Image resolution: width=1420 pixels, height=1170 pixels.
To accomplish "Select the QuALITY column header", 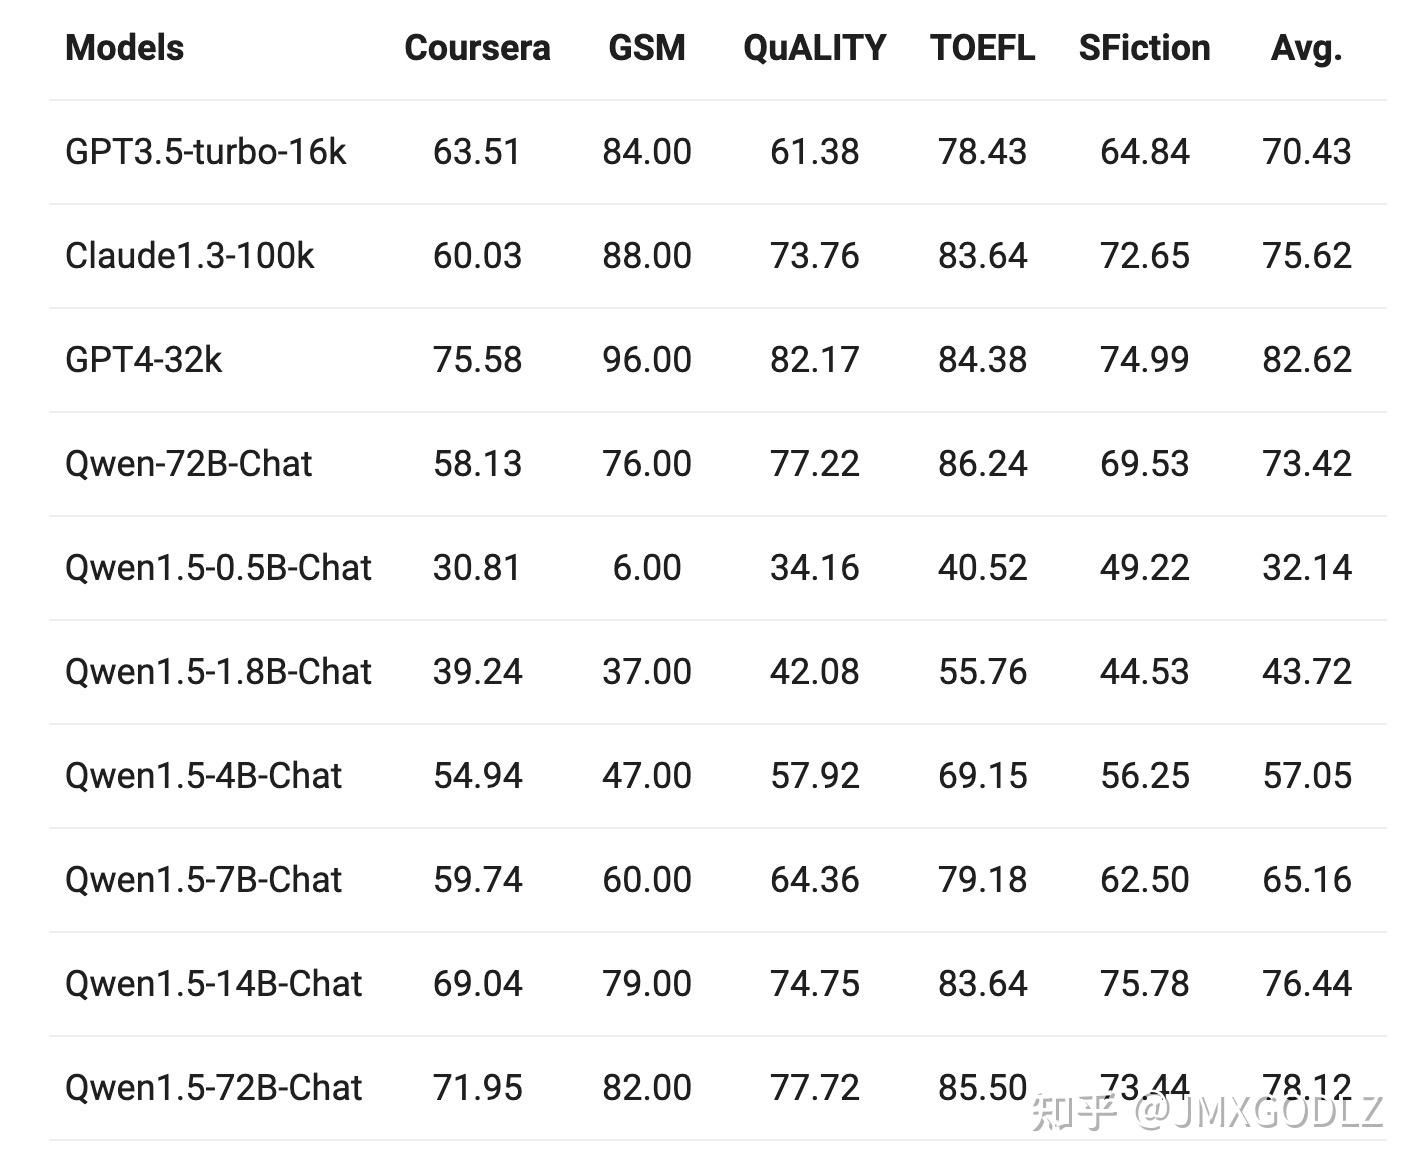I will [x=814, y=48].
